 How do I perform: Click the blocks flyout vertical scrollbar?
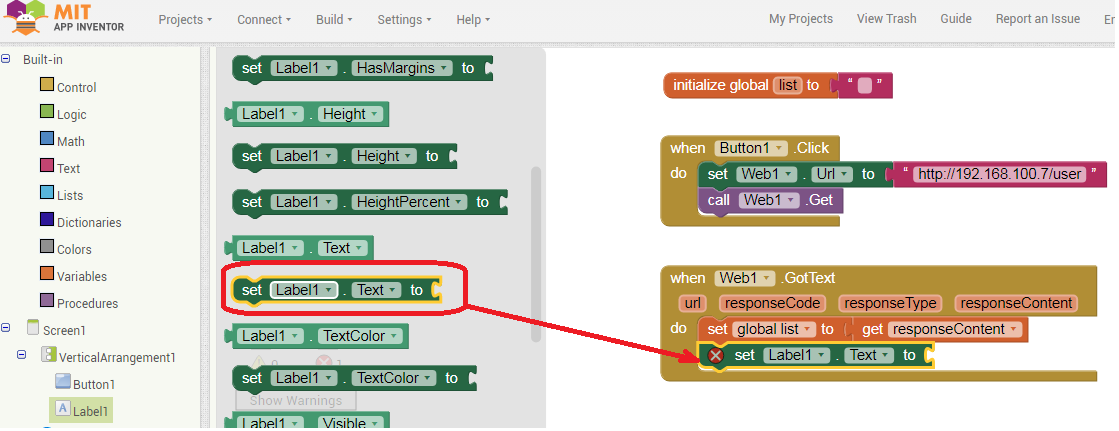536,250
